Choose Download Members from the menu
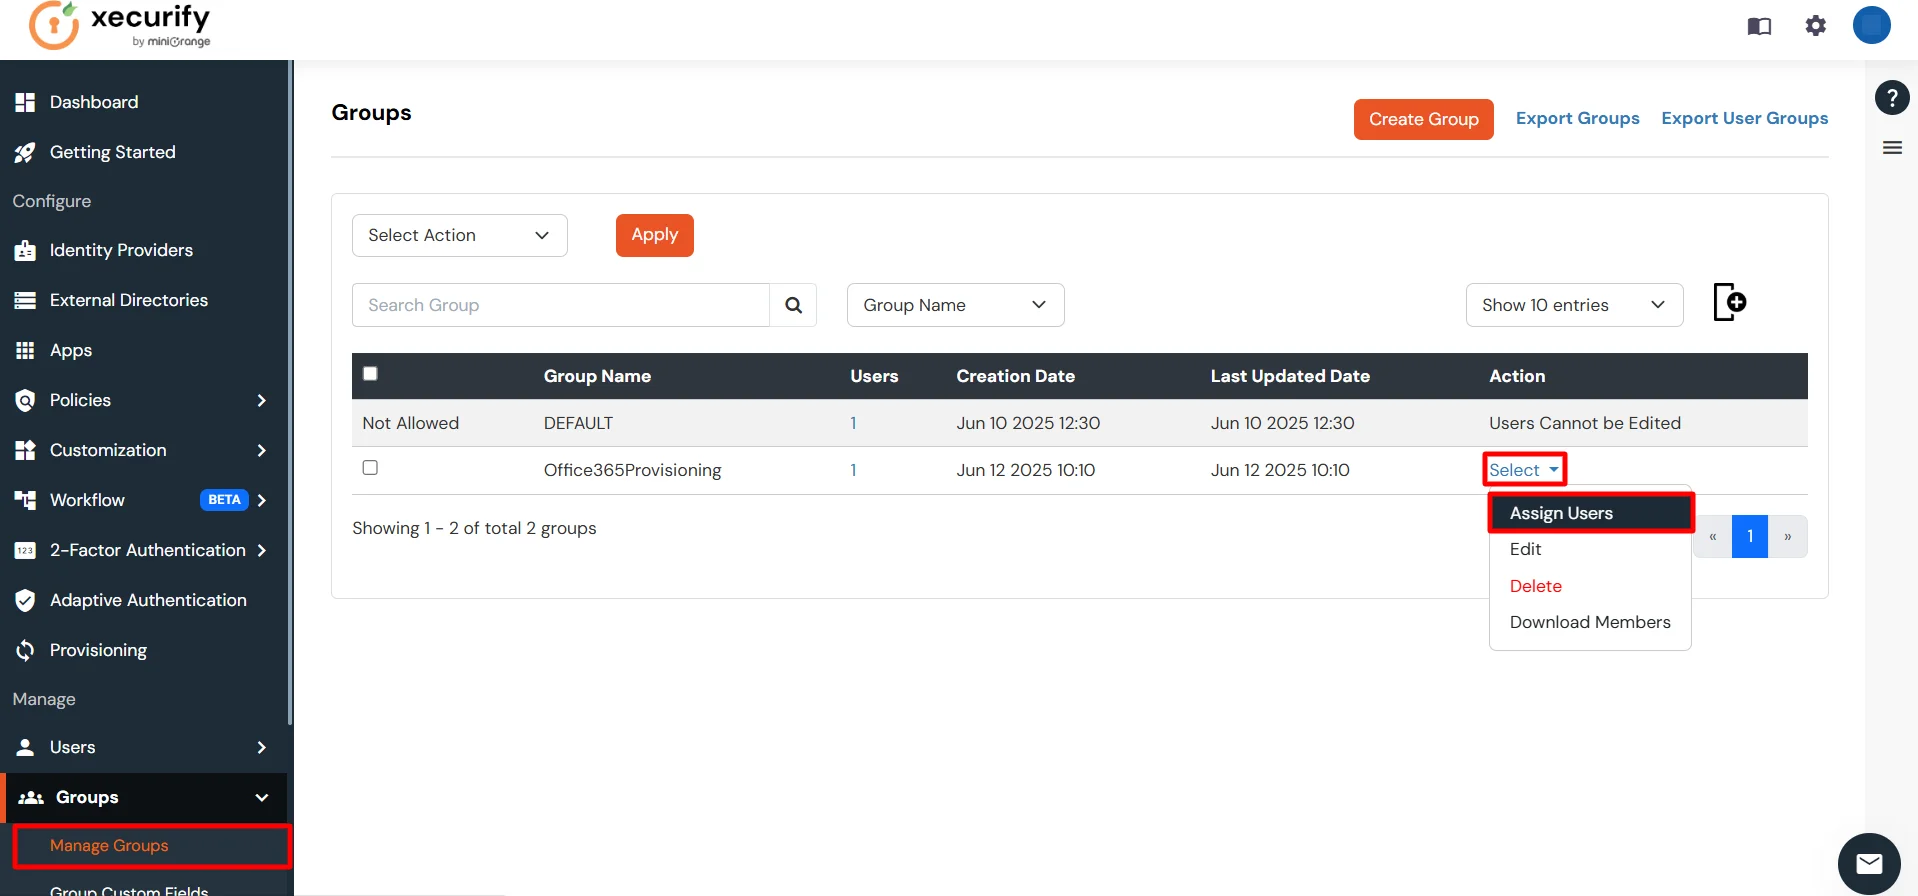Viewport: 1918px width, 896px height. (1590, 622)
